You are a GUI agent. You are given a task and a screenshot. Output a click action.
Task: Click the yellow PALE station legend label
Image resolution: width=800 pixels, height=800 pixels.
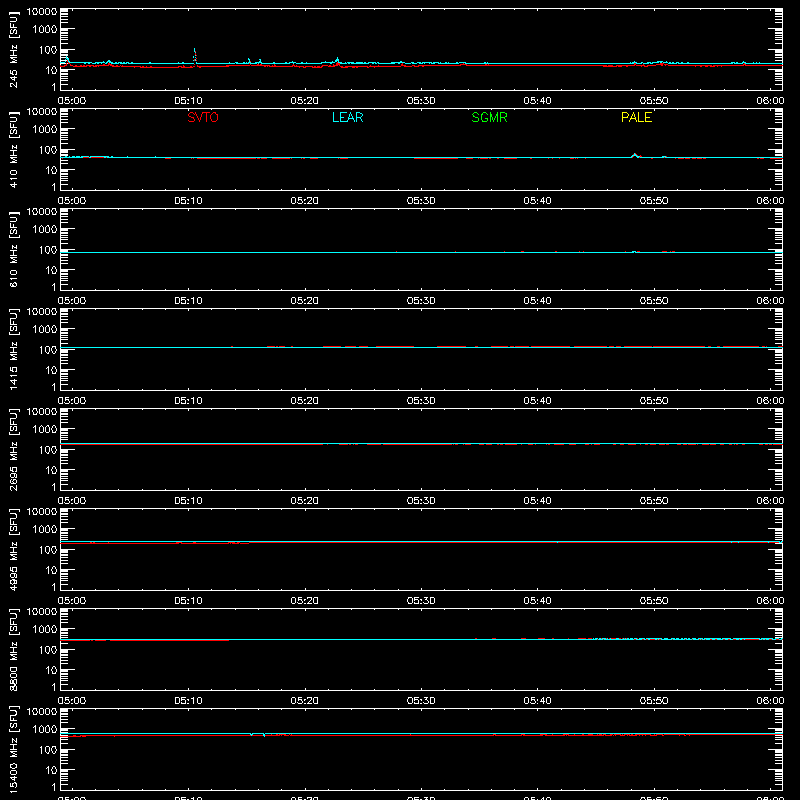coord(636,117)
